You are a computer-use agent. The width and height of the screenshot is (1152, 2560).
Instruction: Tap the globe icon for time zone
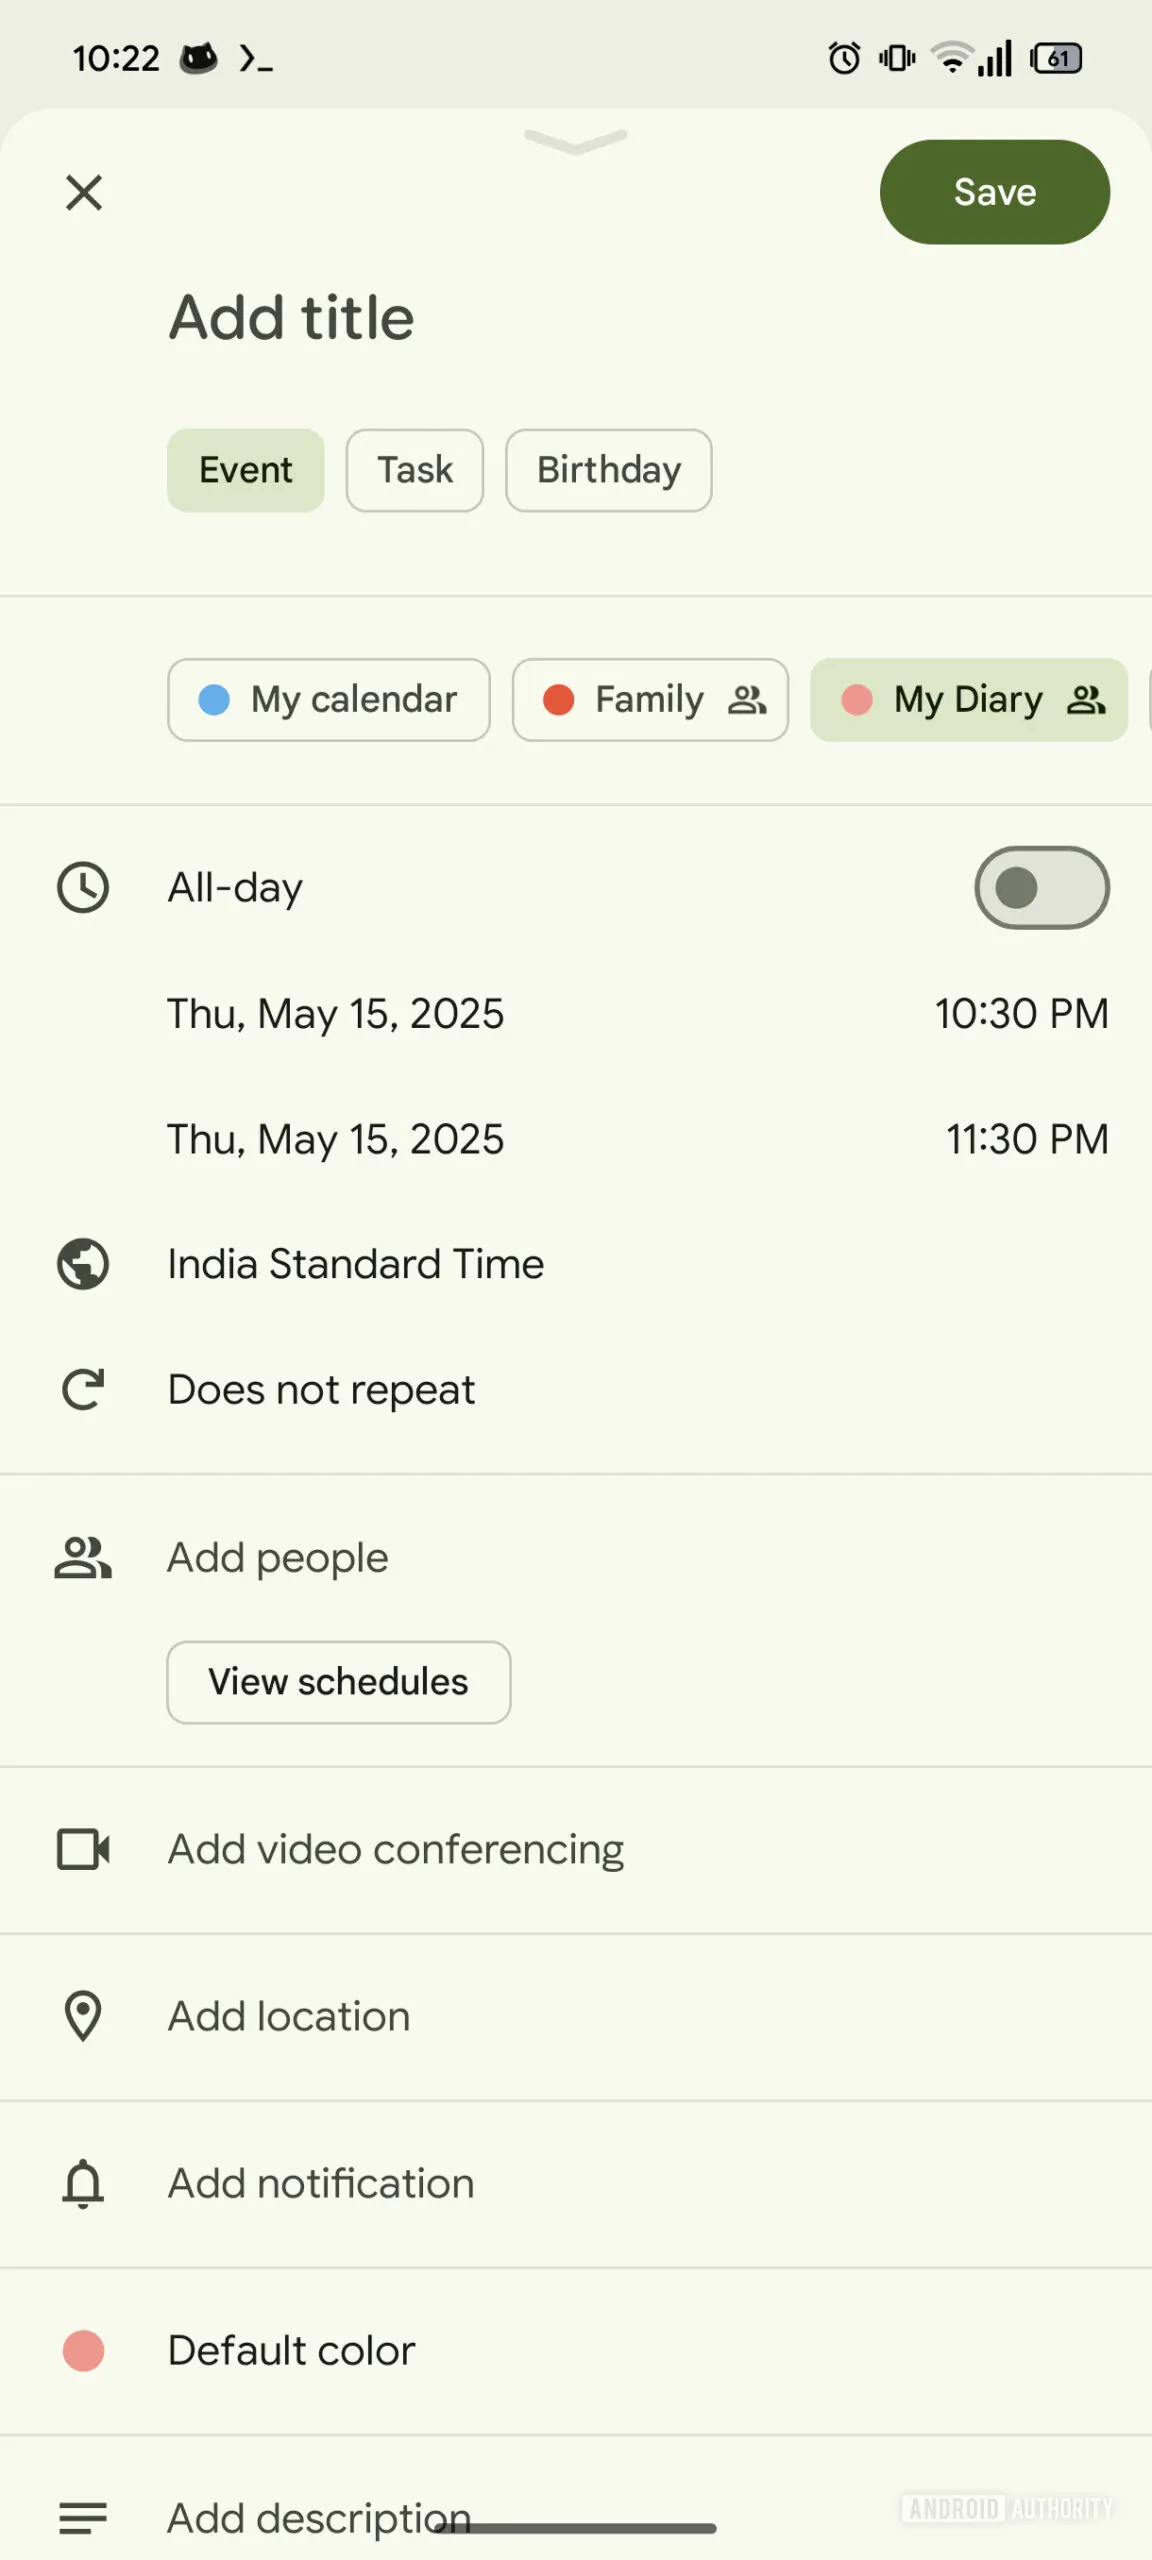coord(83,1264)
